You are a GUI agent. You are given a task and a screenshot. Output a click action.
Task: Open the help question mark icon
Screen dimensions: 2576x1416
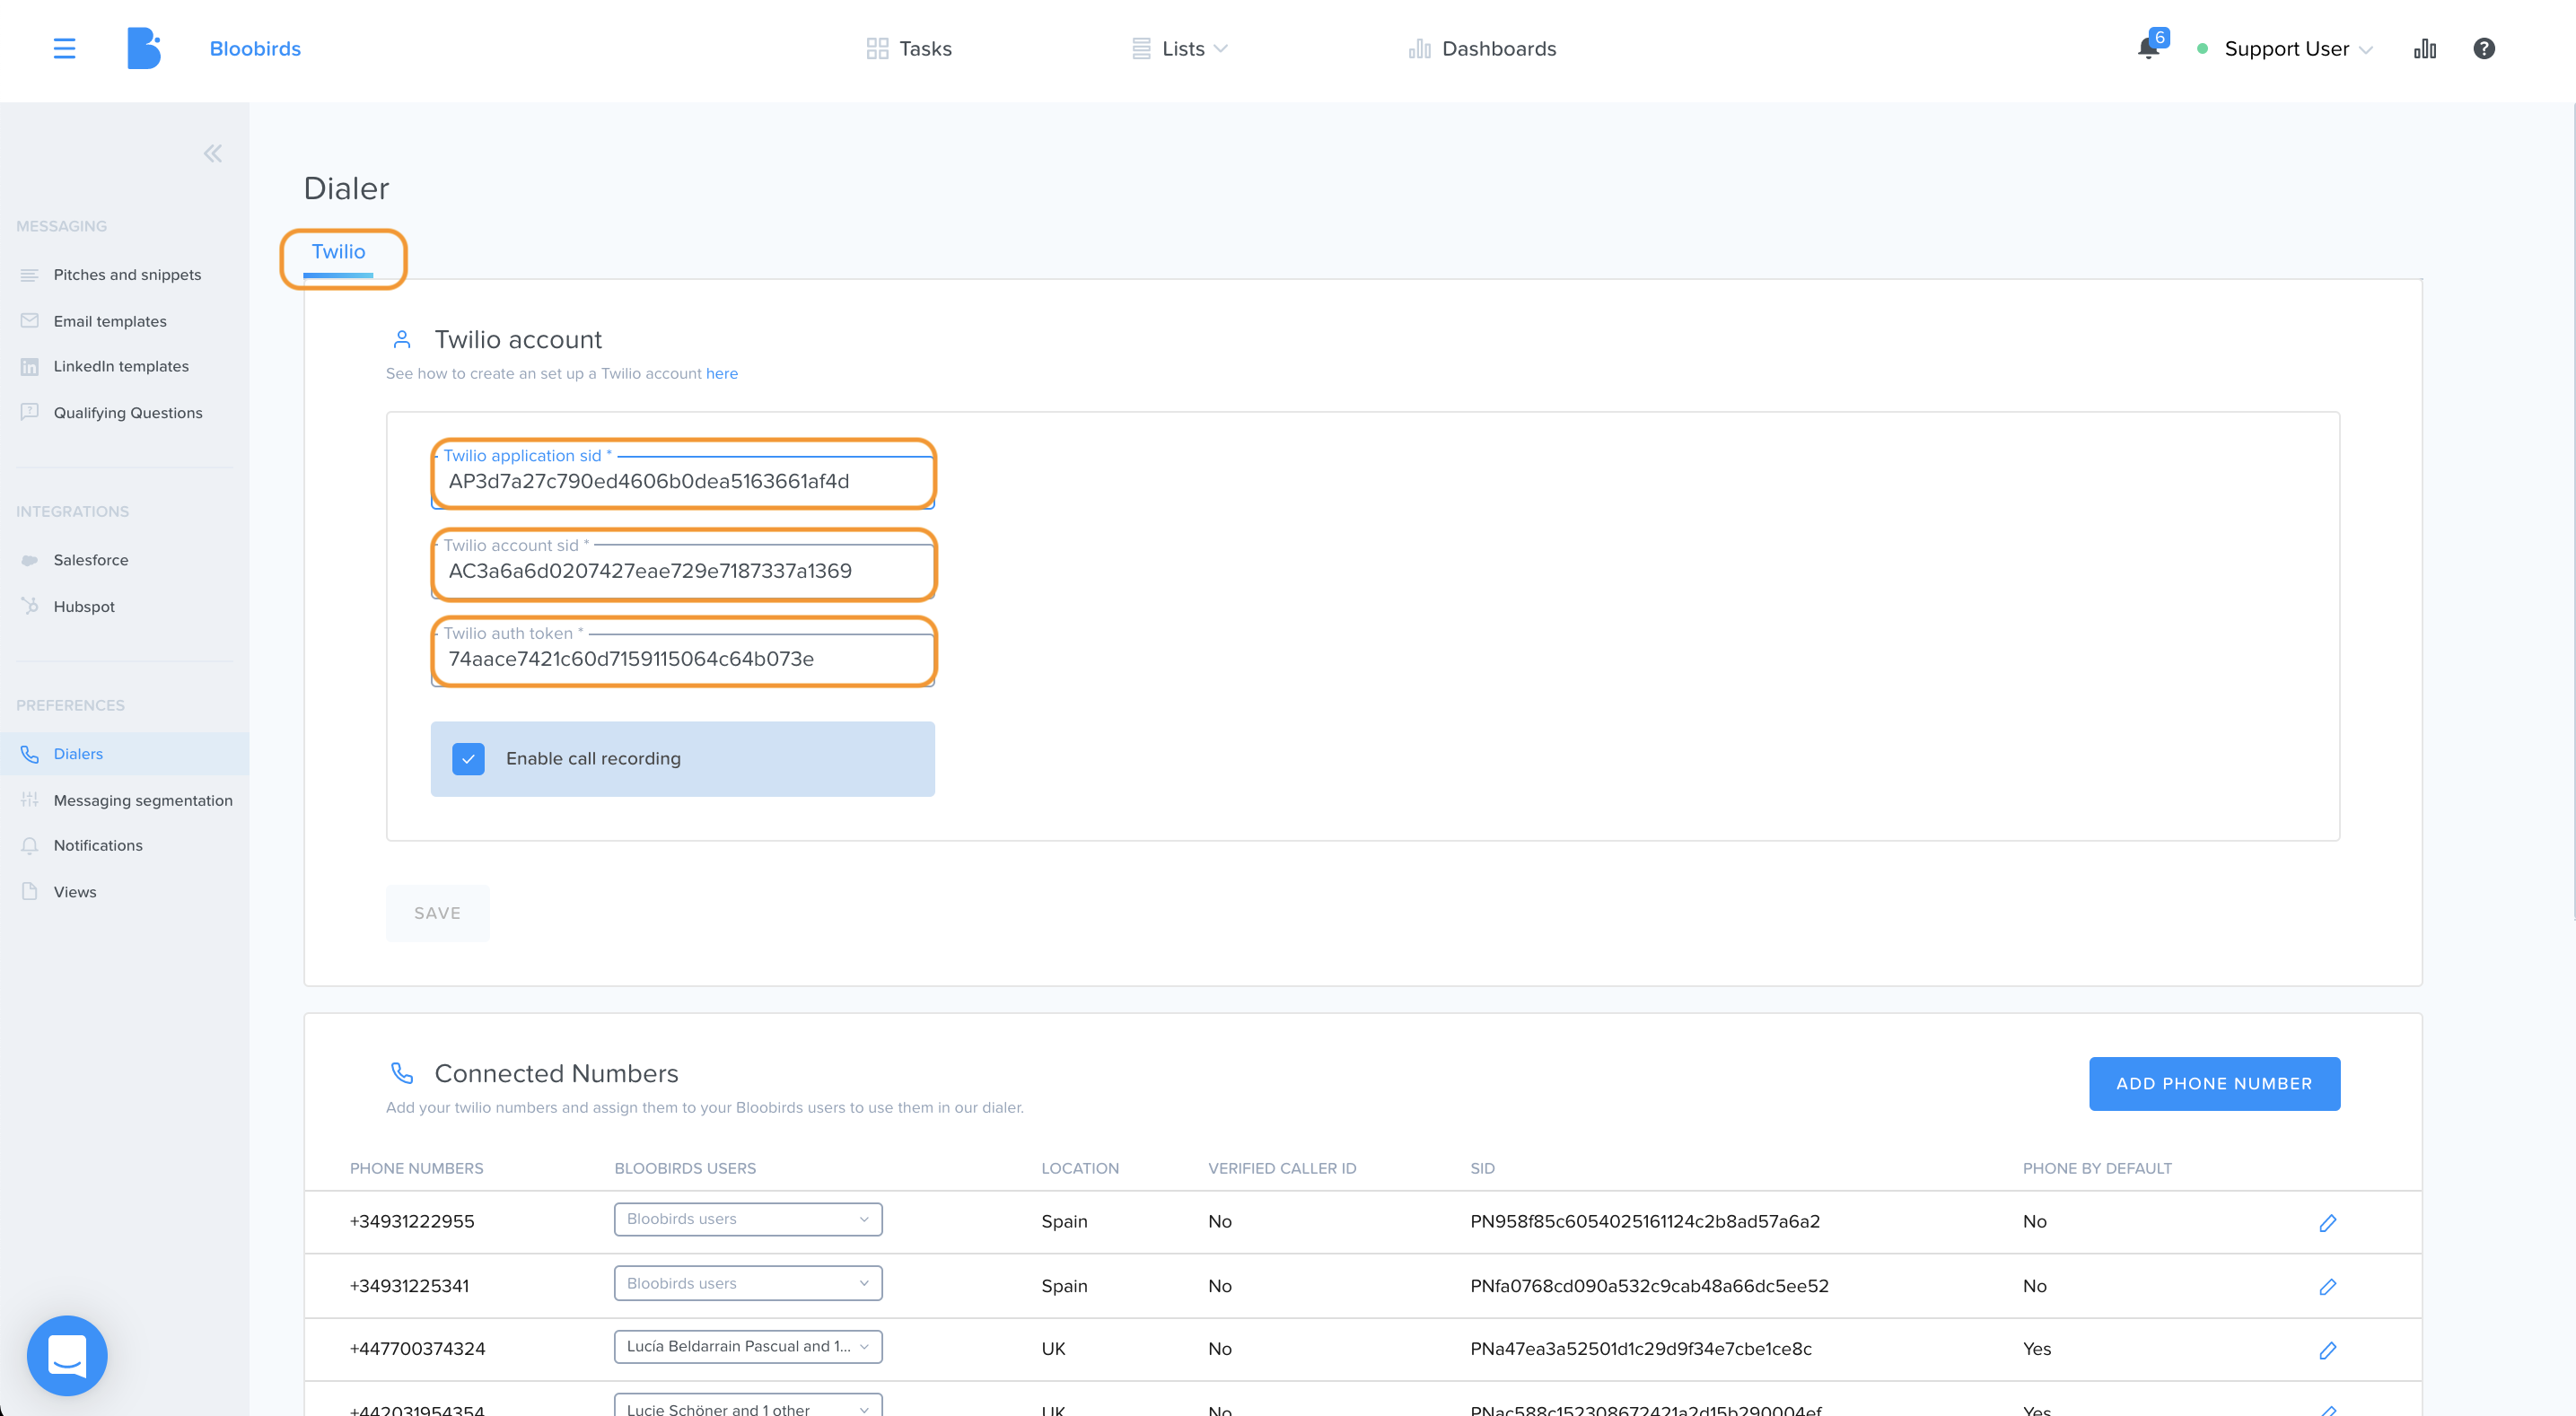(2484, 48)
